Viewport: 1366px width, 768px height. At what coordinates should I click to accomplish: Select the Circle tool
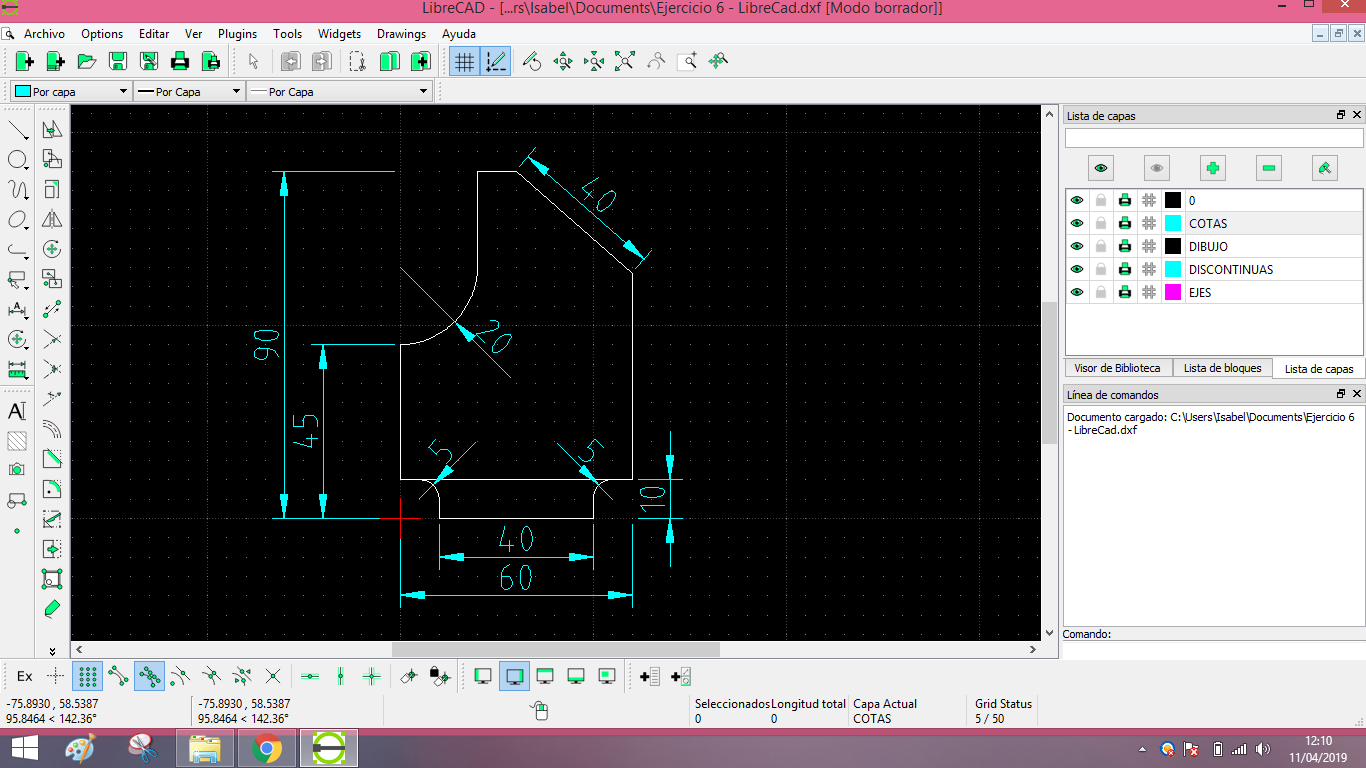[17, 159]
